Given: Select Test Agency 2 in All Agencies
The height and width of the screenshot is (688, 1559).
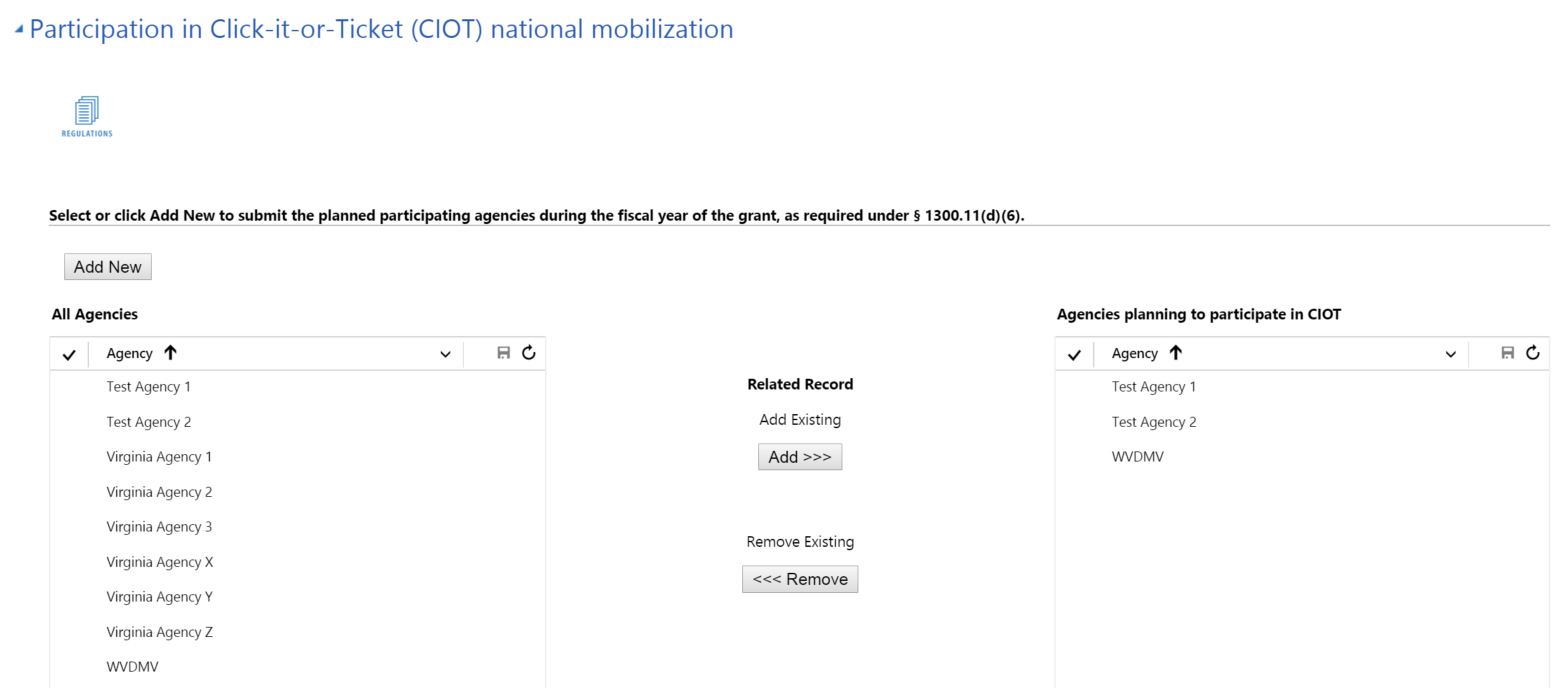Looking at the screenshot, I should [x=148, y=422].
